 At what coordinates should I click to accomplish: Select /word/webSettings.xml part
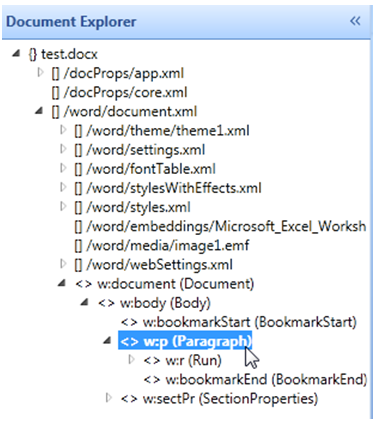click(153, 265)
